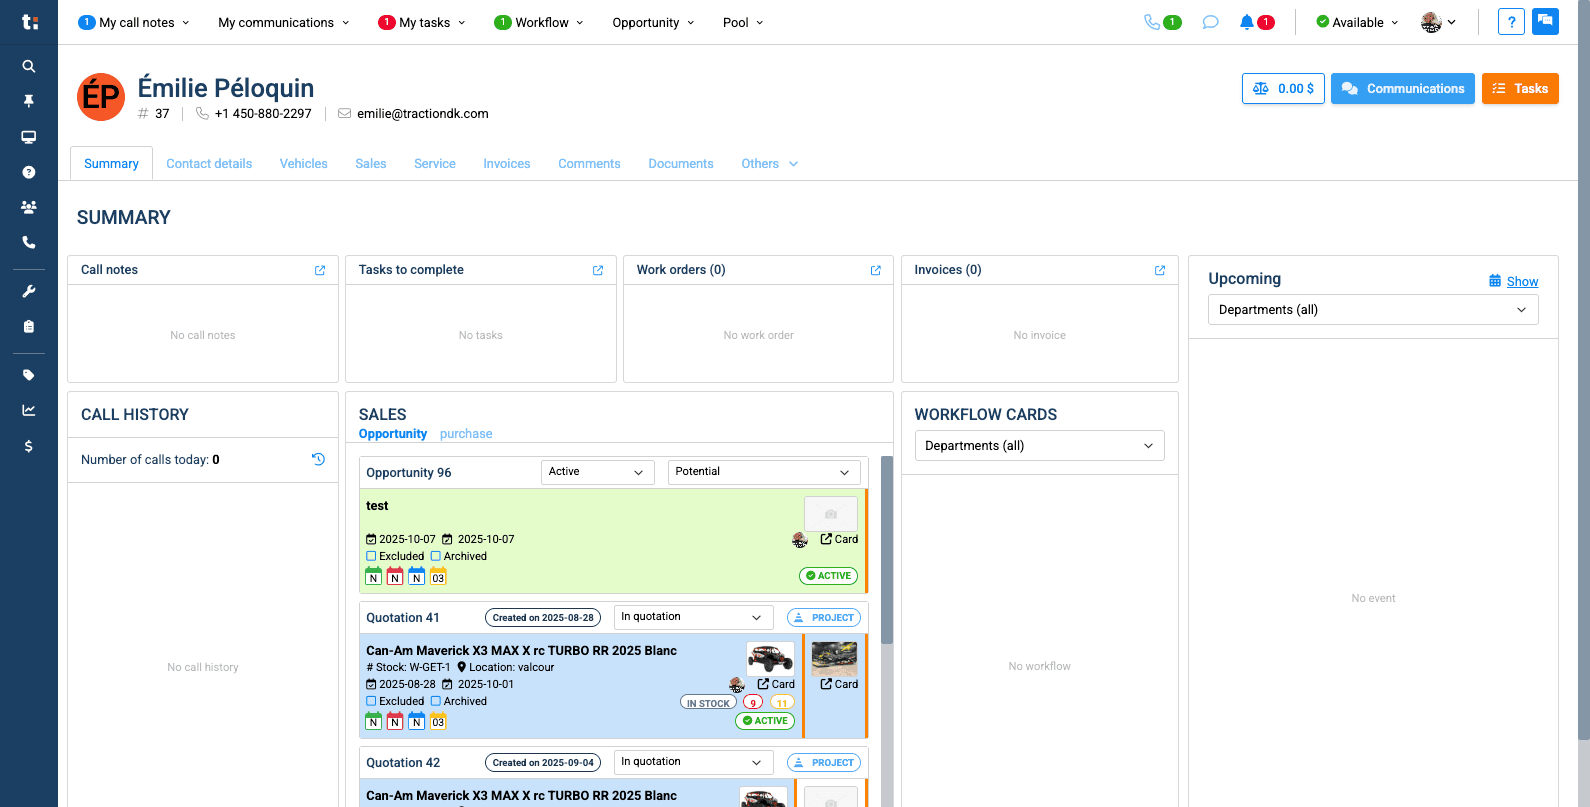Click the blue chat window icon
Image resolution: width=1590 pixels, height=807 pixels.
1545,21
